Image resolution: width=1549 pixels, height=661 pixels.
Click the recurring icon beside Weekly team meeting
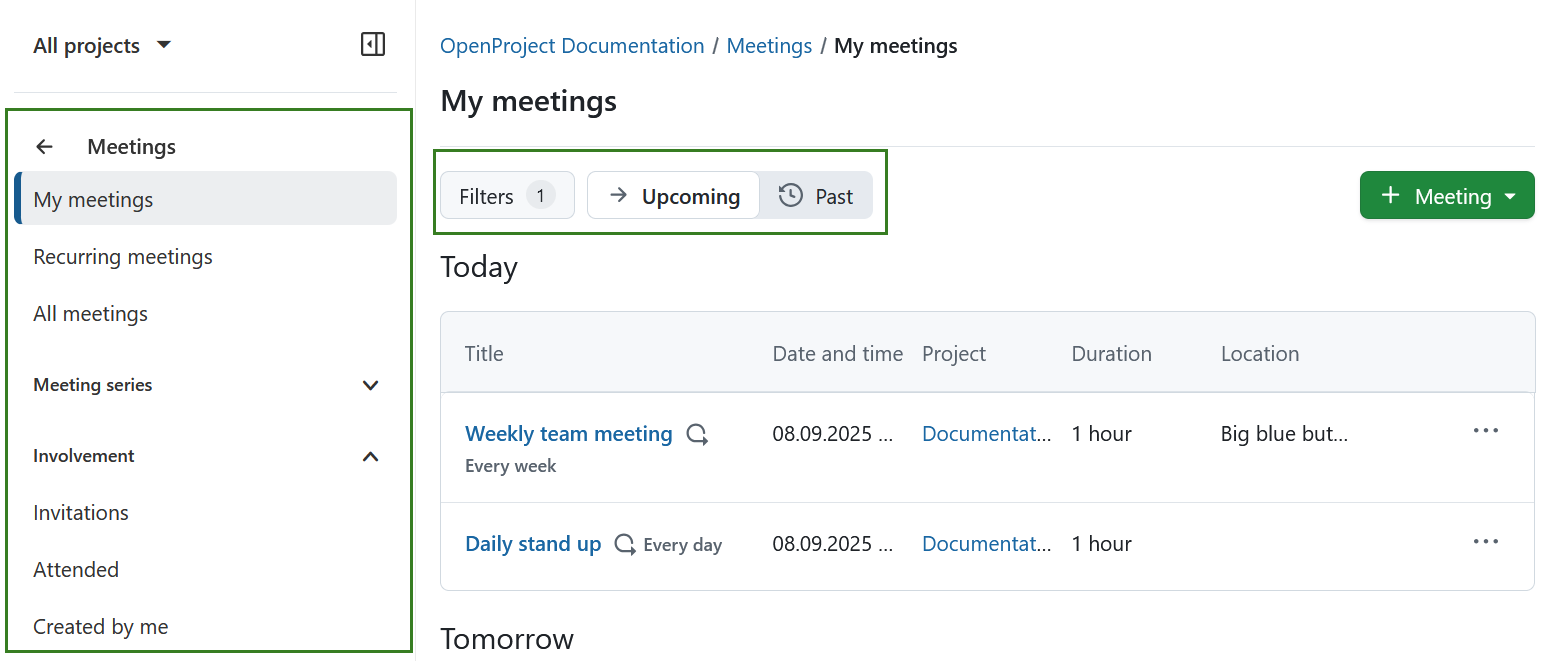[697, 433]
